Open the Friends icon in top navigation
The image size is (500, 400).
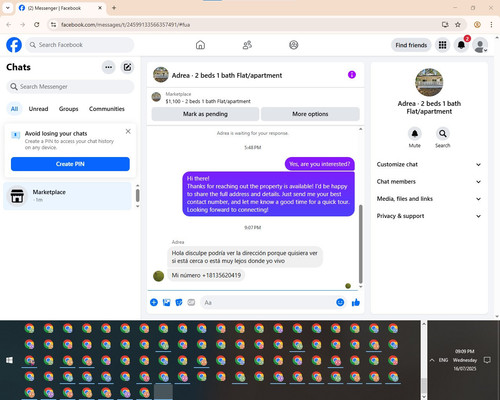click(247, 45)
